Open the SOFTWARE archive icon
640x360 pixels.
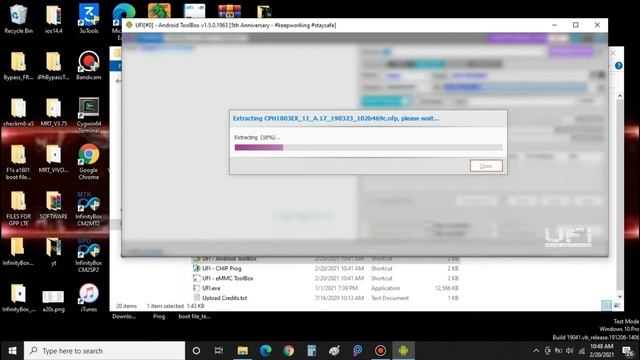point(53,205)
